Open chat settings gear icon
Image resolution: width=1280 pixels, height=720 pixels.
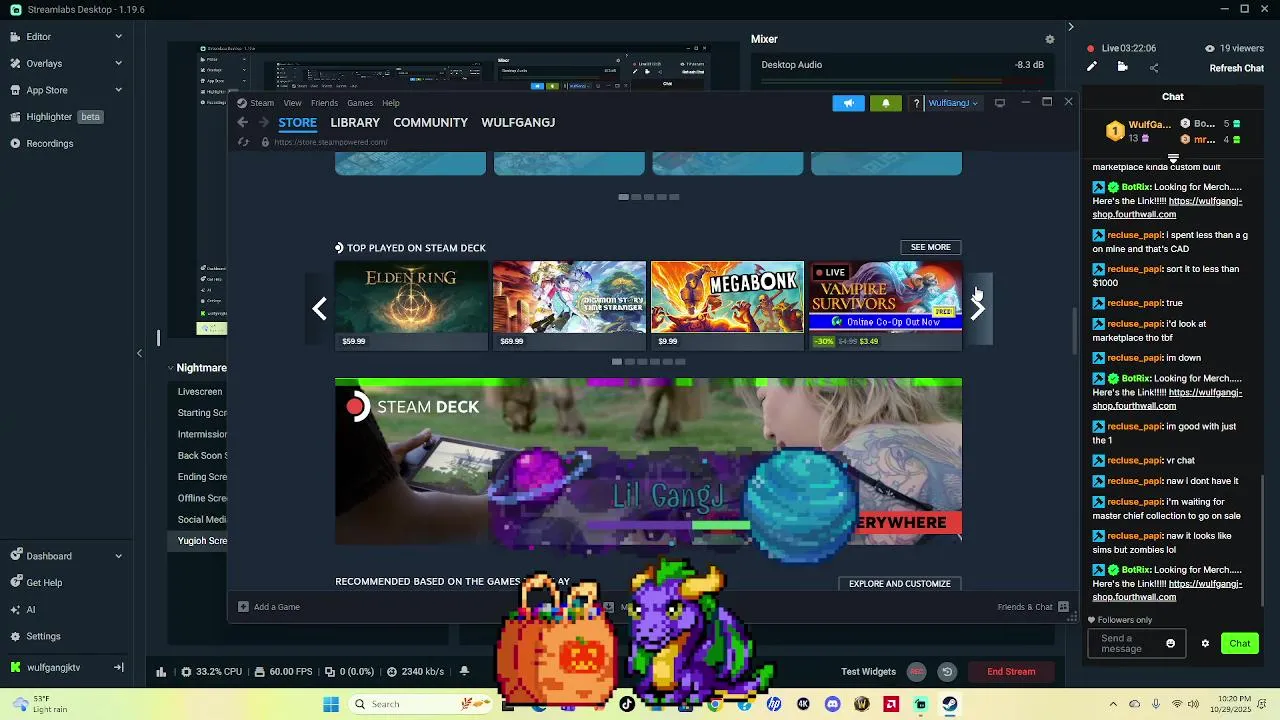(1205, 643)
